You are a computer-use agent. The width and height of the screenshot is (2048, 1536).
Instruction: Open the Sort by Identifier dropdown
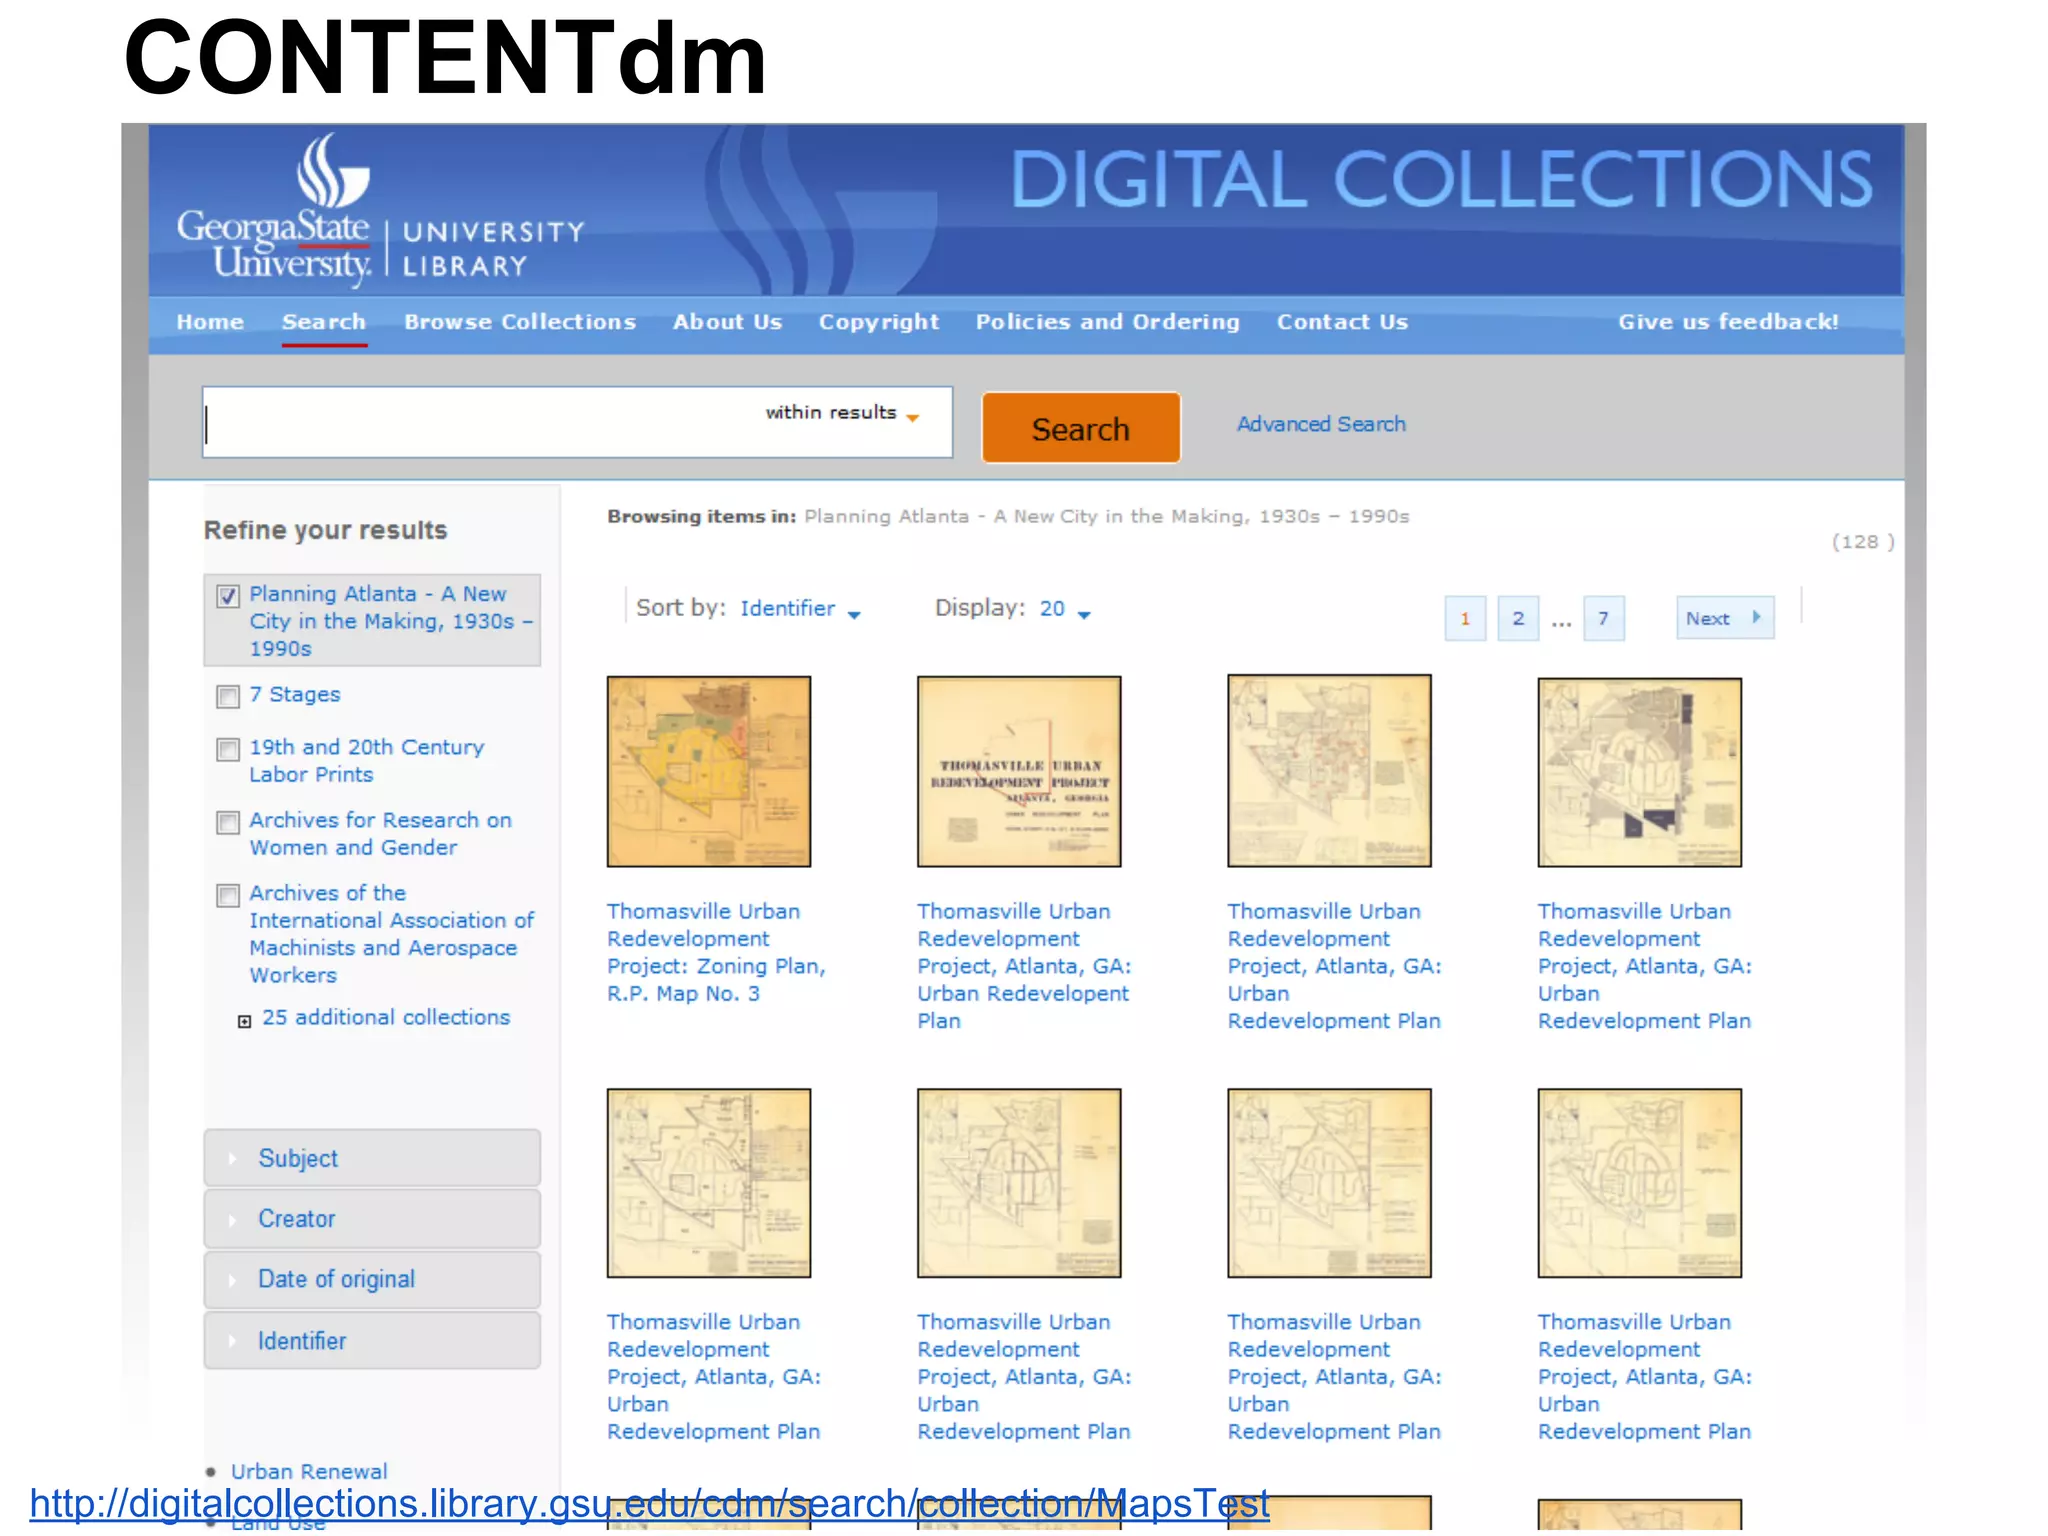click(x=800, y=609)
